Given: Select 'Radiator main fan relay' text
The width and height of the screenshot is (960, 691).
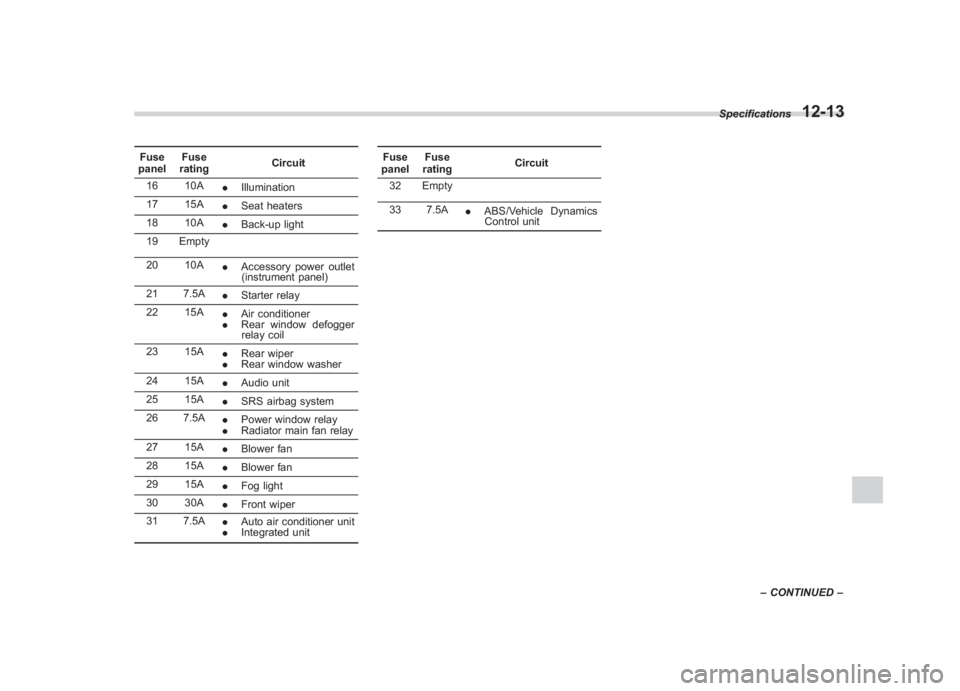Looking at the screenshot, I should click(x=297, y=430).
